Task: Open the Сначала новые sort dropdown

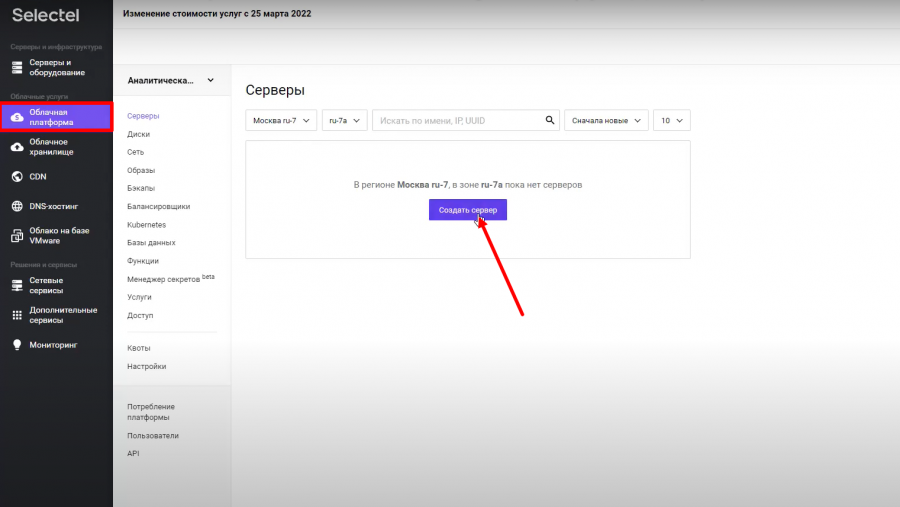Action: click(x=606, y=120)
